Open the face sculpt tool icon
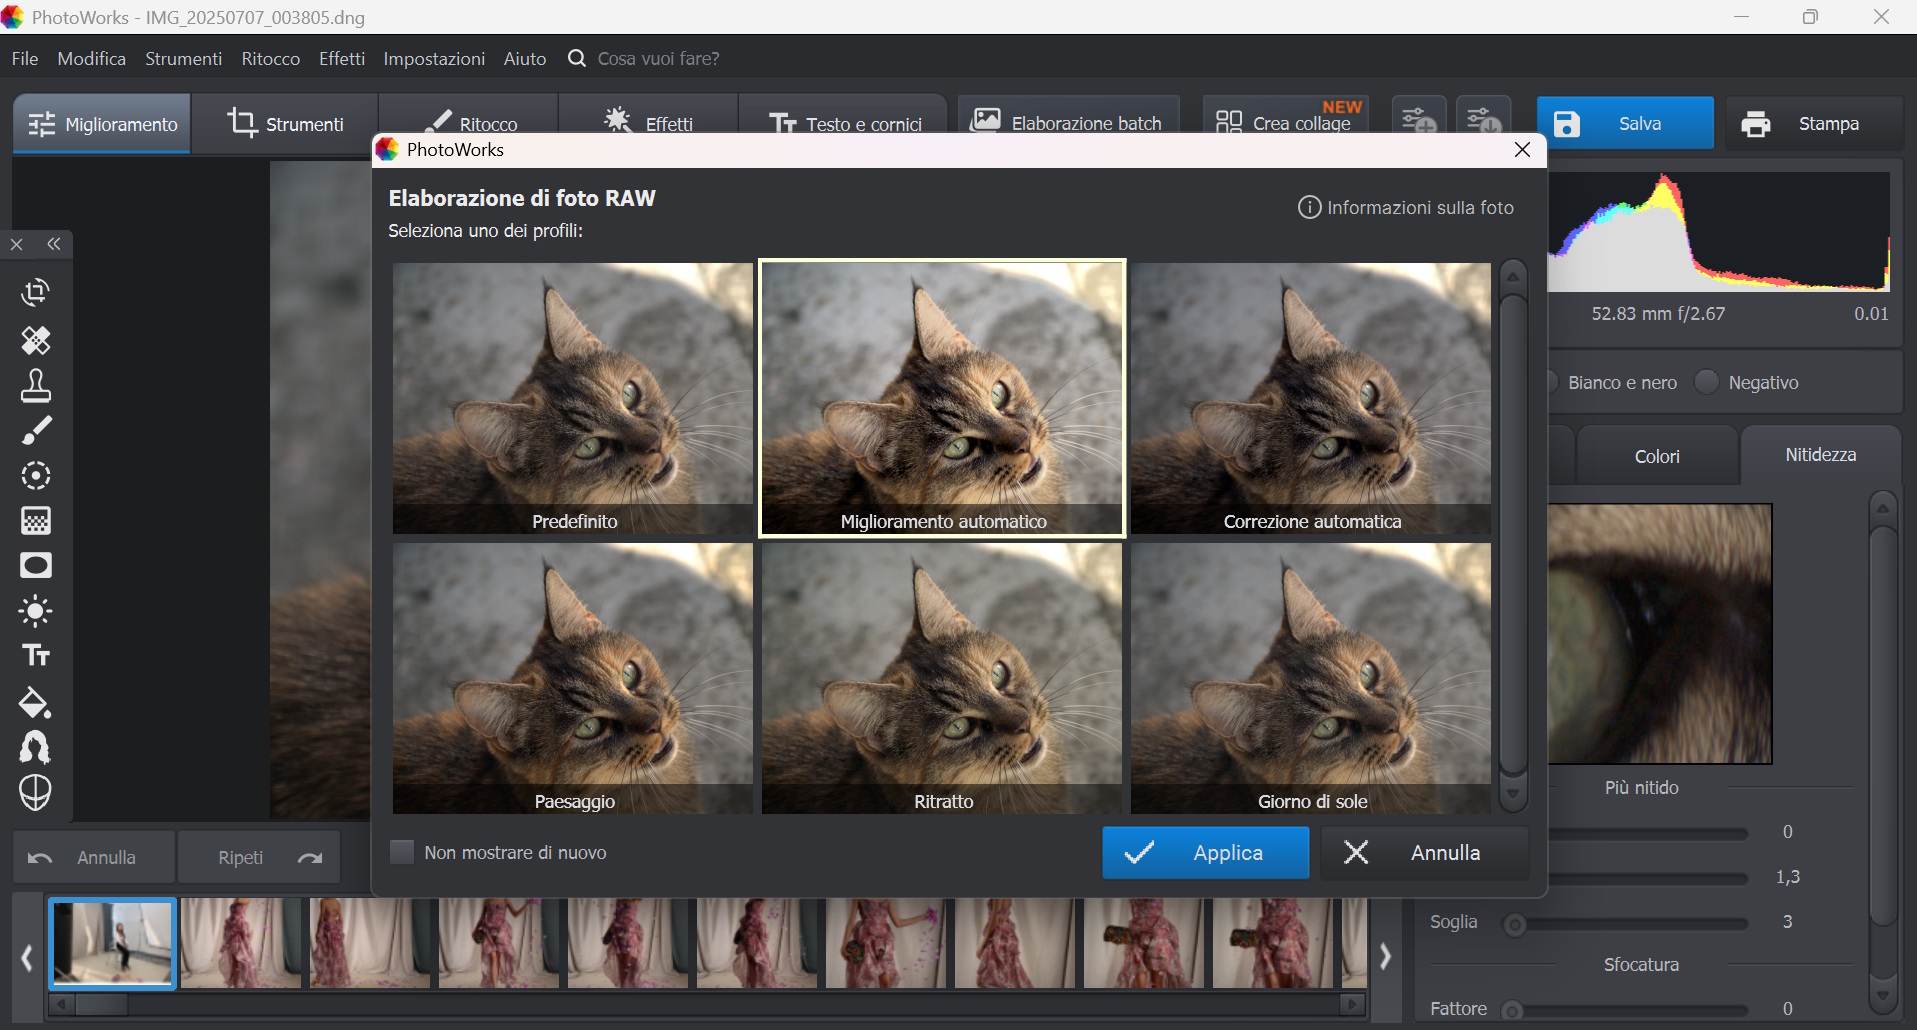Screen dimensions: 1917x1030 click(x=36, y=793)
